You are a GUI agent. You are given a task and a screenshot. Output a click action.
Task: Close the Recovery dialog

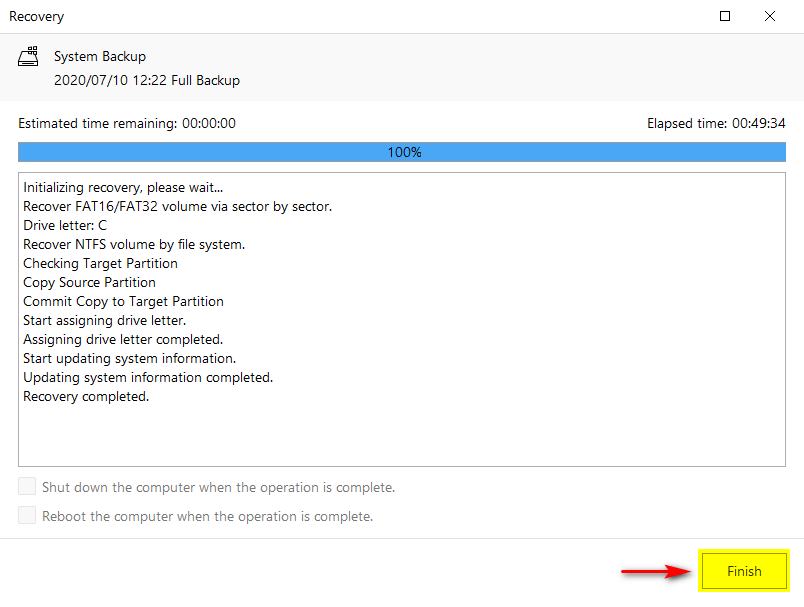pyautogui.click(x=770, y=16)
